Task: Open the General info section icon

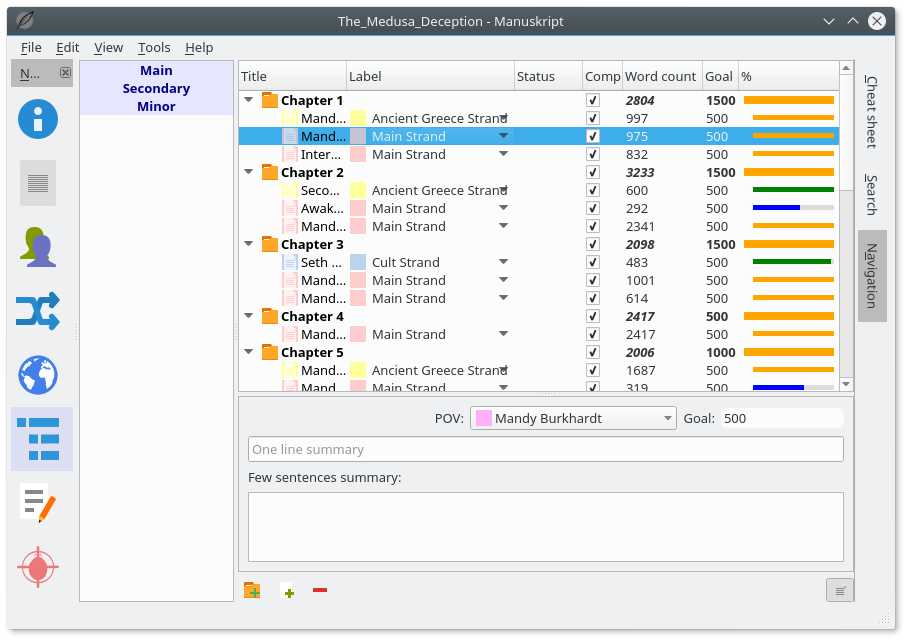Action: [x=38, y=119]
